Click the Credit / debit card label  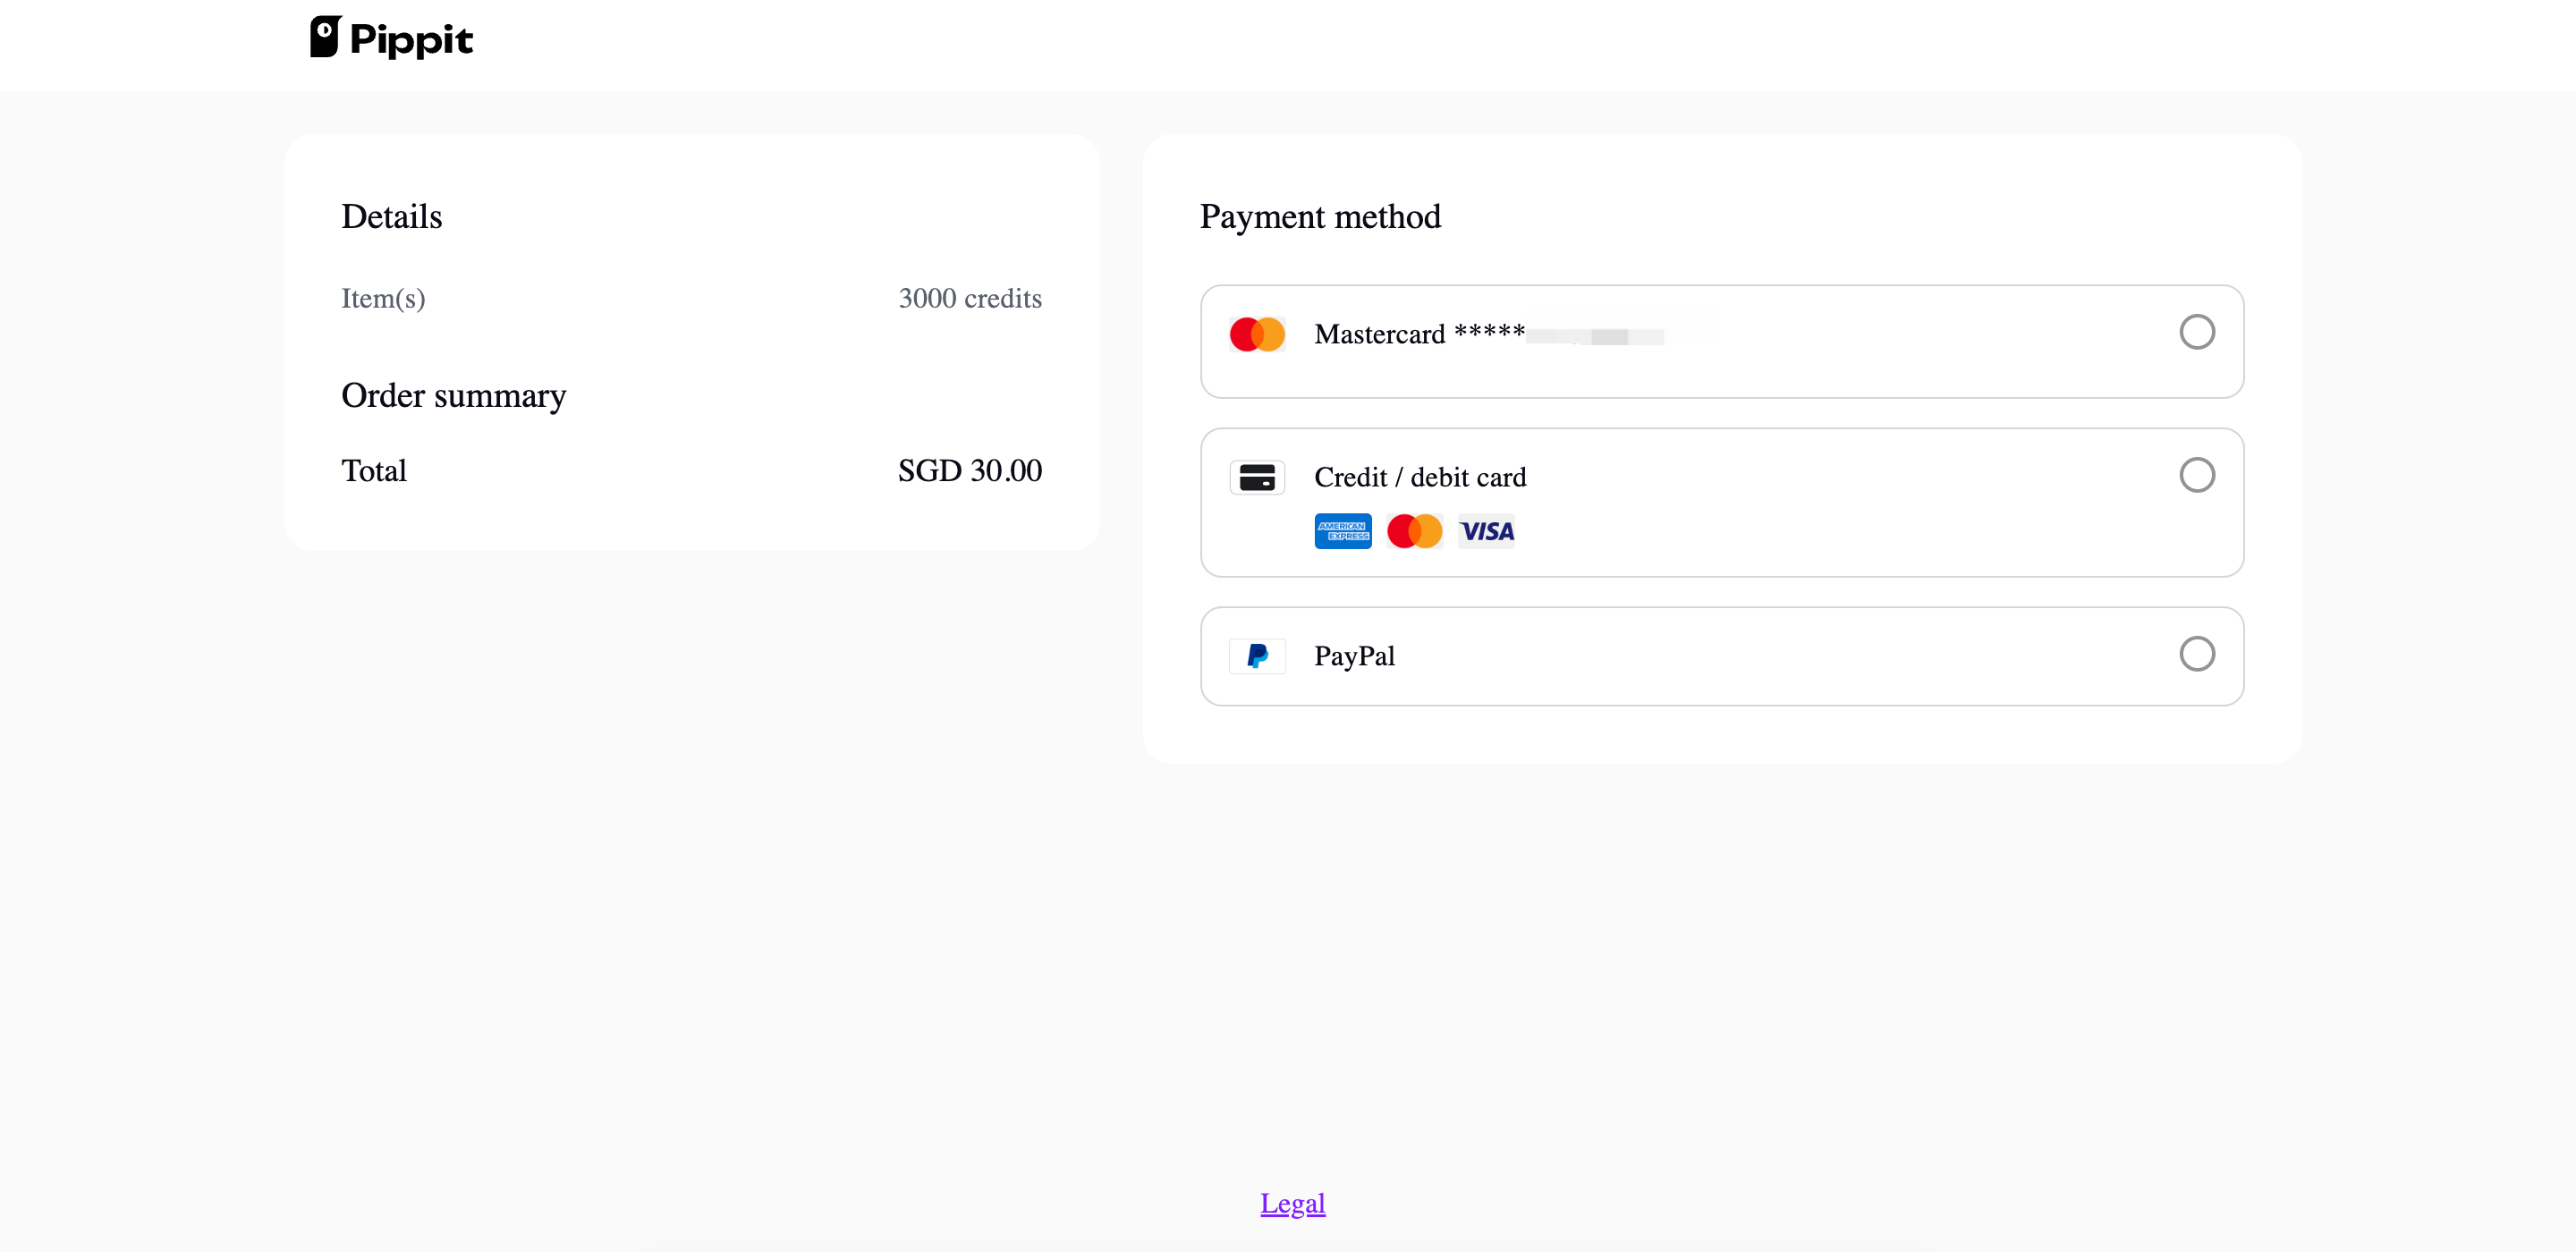tap(1419, 477)
